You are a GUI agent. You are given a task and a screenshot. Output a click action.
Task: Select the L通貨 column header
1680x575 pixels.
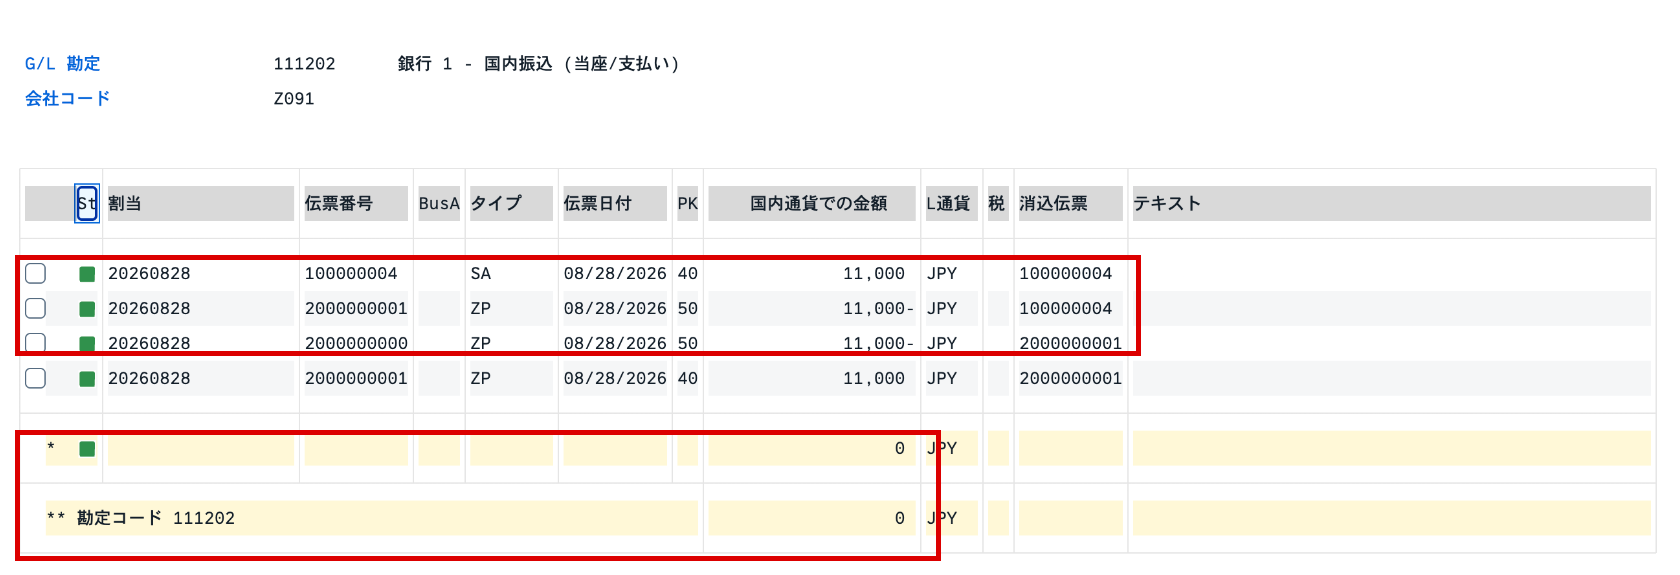(952, 203)
